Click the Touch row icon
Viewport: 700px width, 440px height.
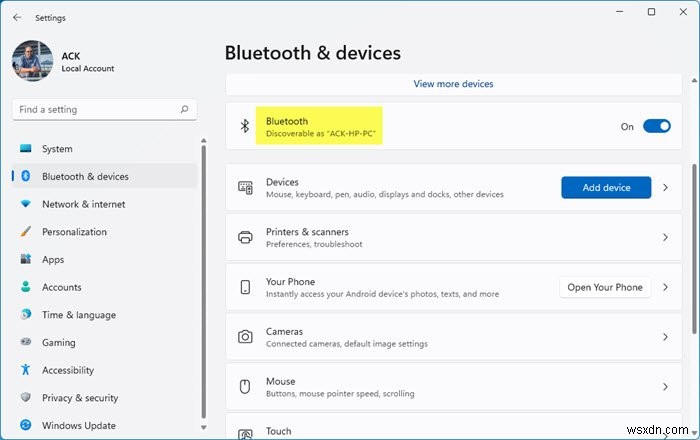pyautogui.click(x=245, y=434)
